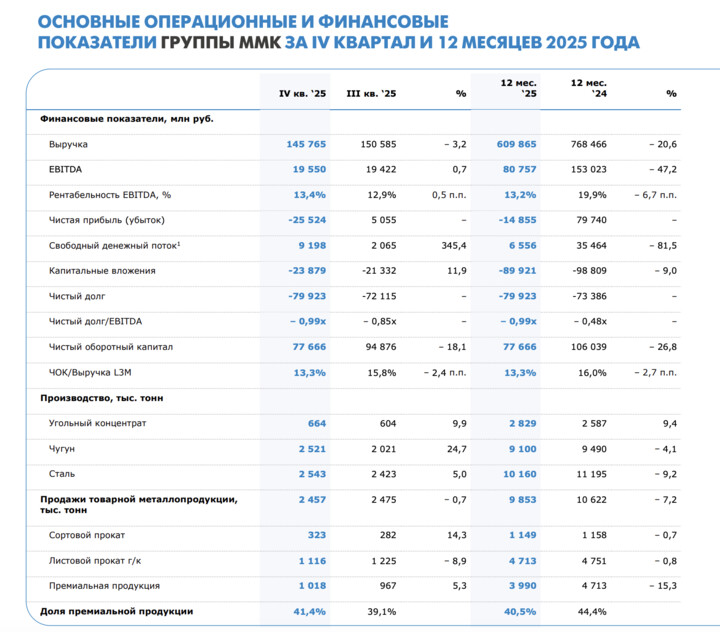Select the 'Угольный концентрат' row label
Image resolution: width=720 pixels, height=632 pixels.
[x=98, y=423]
